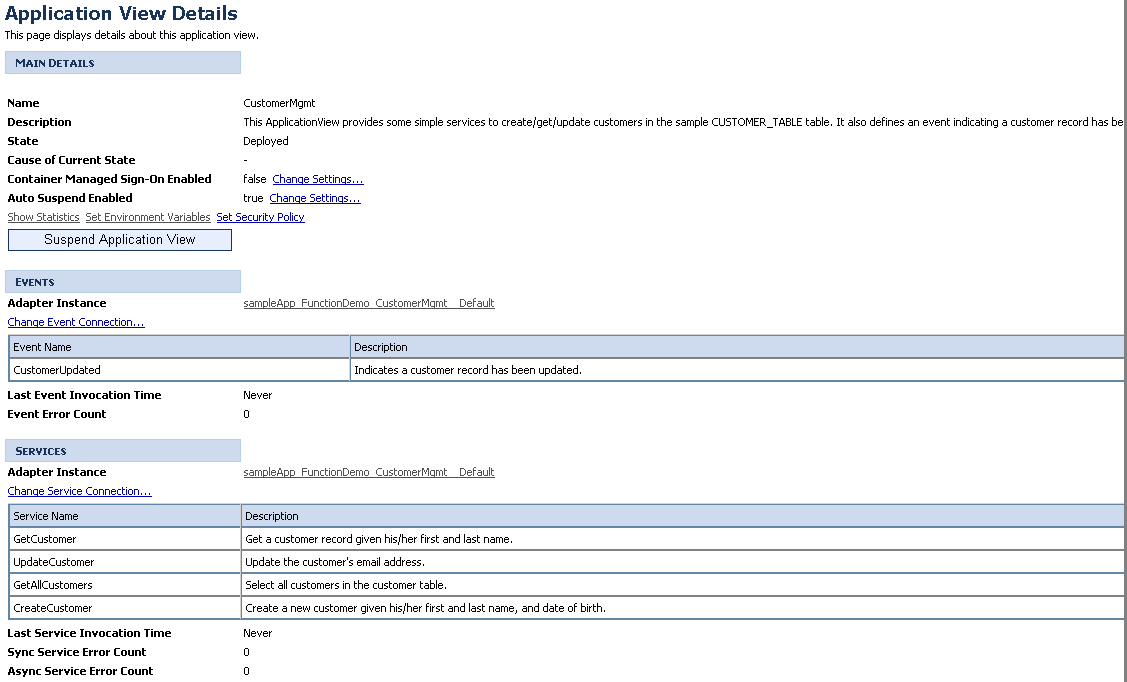Click the Event Name column header
The width and height of the screenshot is (1127, 682).
[x=179, y=347]
